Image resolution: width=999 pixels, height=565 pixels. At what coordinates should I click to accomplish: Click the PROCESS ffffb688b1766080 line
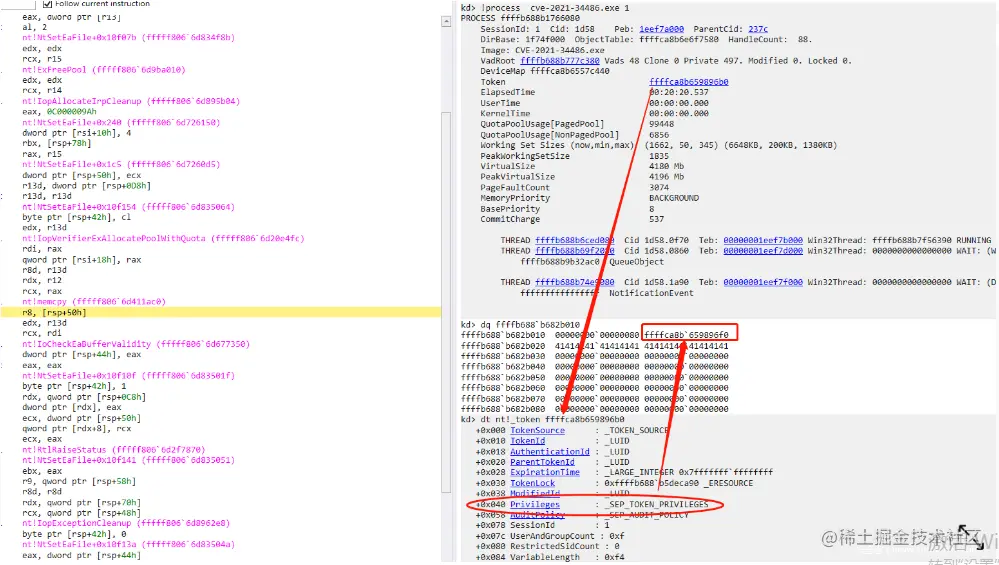click(520, 18)
